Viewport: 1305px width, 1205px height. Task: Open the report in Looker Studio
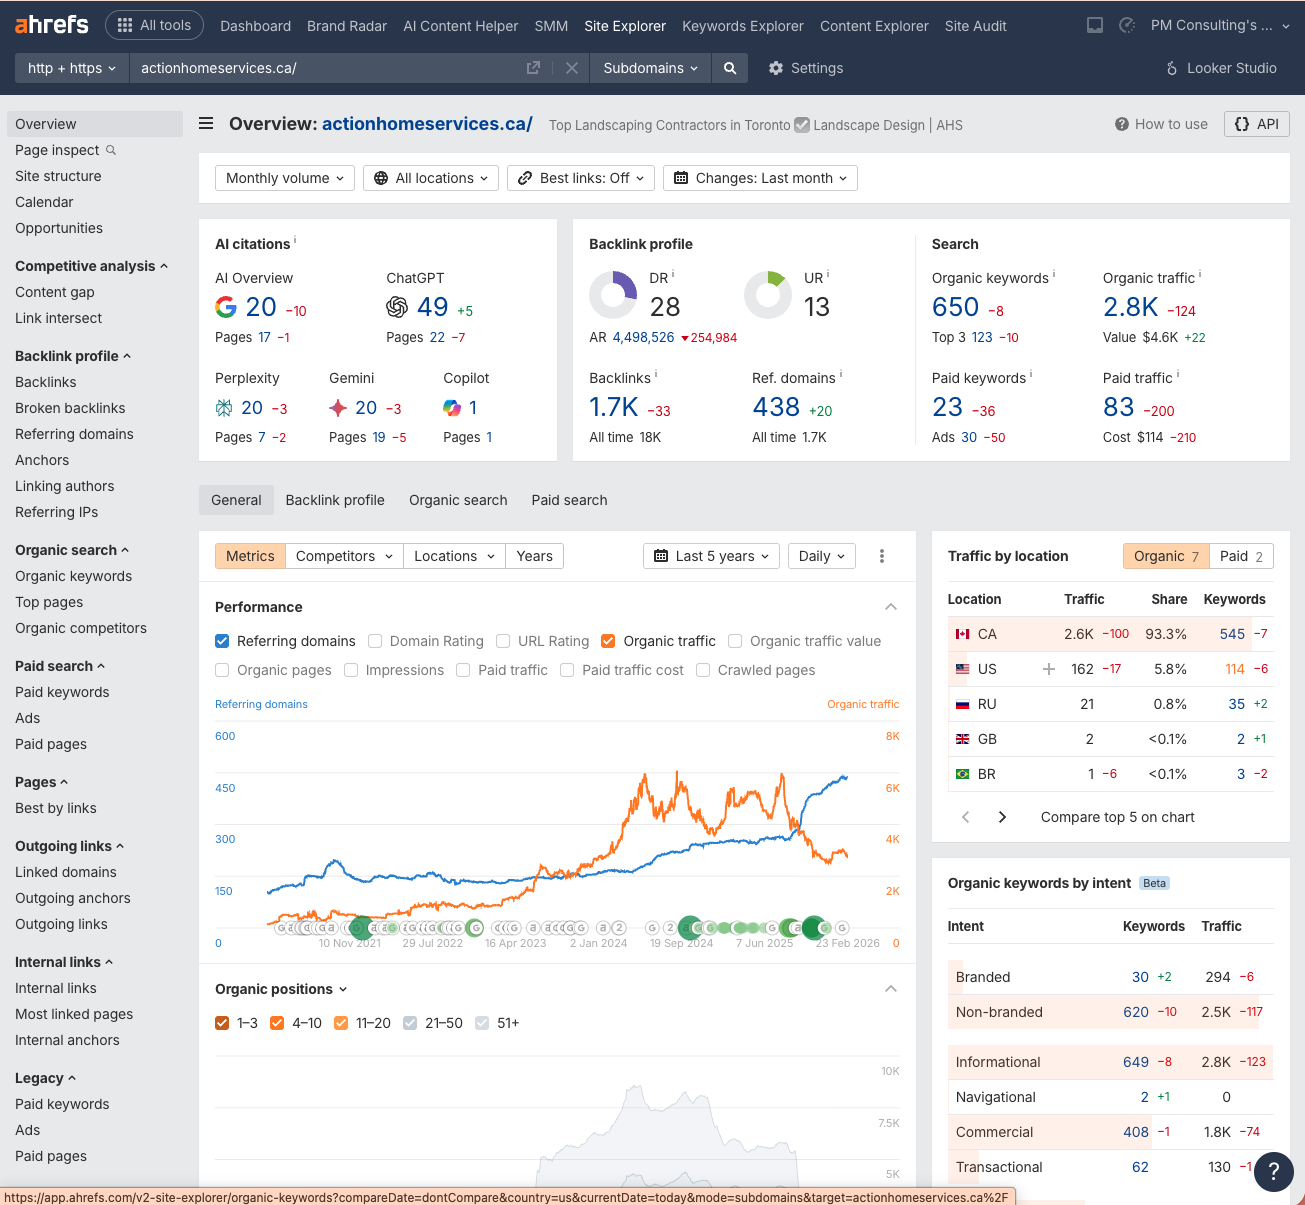[x=1221, y=68]
